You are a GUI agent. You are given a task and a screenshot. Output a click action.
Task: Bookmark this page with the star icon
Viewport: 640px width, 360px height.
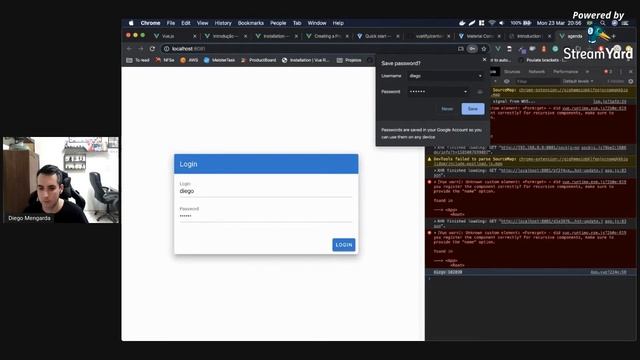point(484,49)
